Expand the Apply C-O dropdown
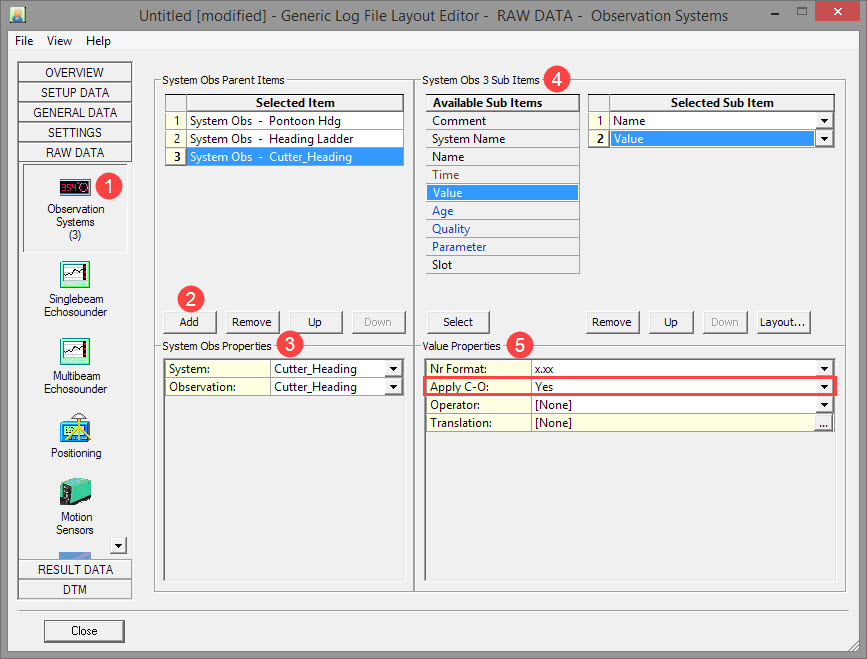The width and height of the screenshot is (867, 659). click(824, 387)
